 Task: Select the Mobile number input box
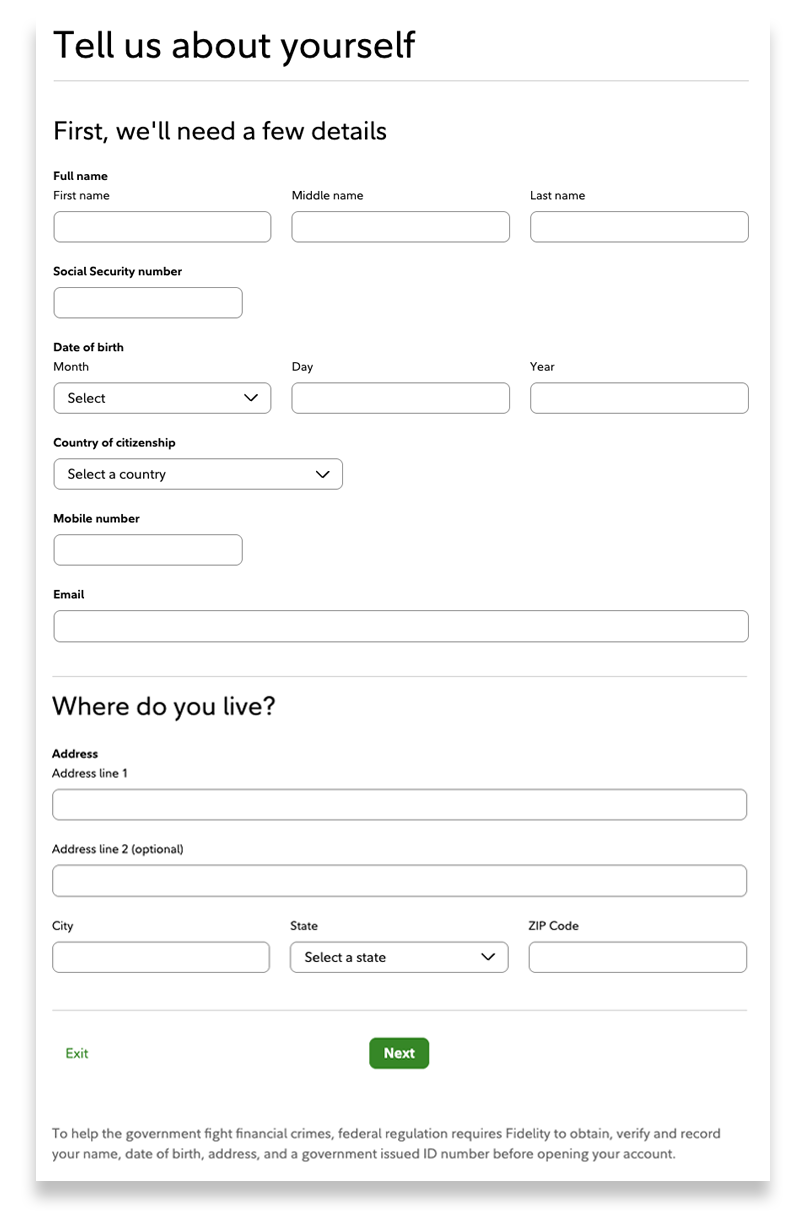coord(148,550)
